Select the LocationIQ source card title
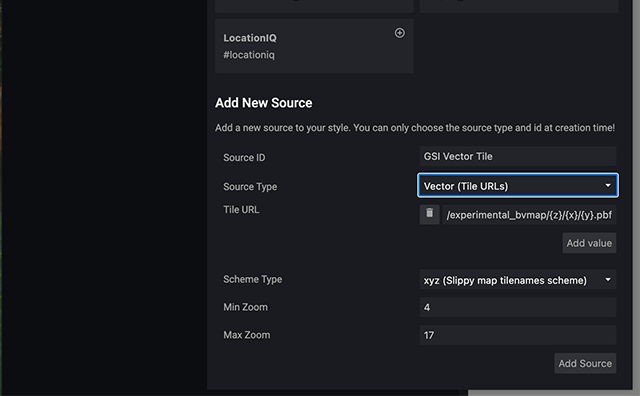The height and width of the screenshot is (396, 640). pyautogui.click(x=250, y=38)
